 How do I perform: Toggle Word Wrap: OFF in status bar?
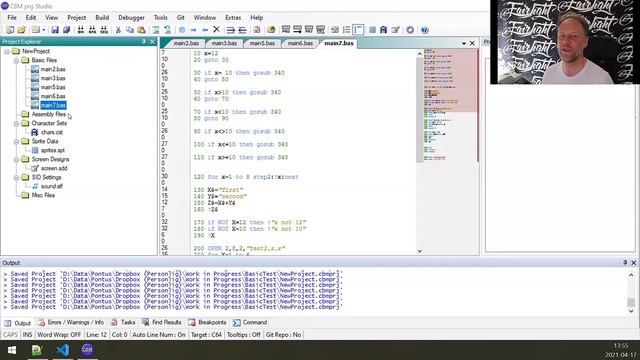tap(59, 335)
